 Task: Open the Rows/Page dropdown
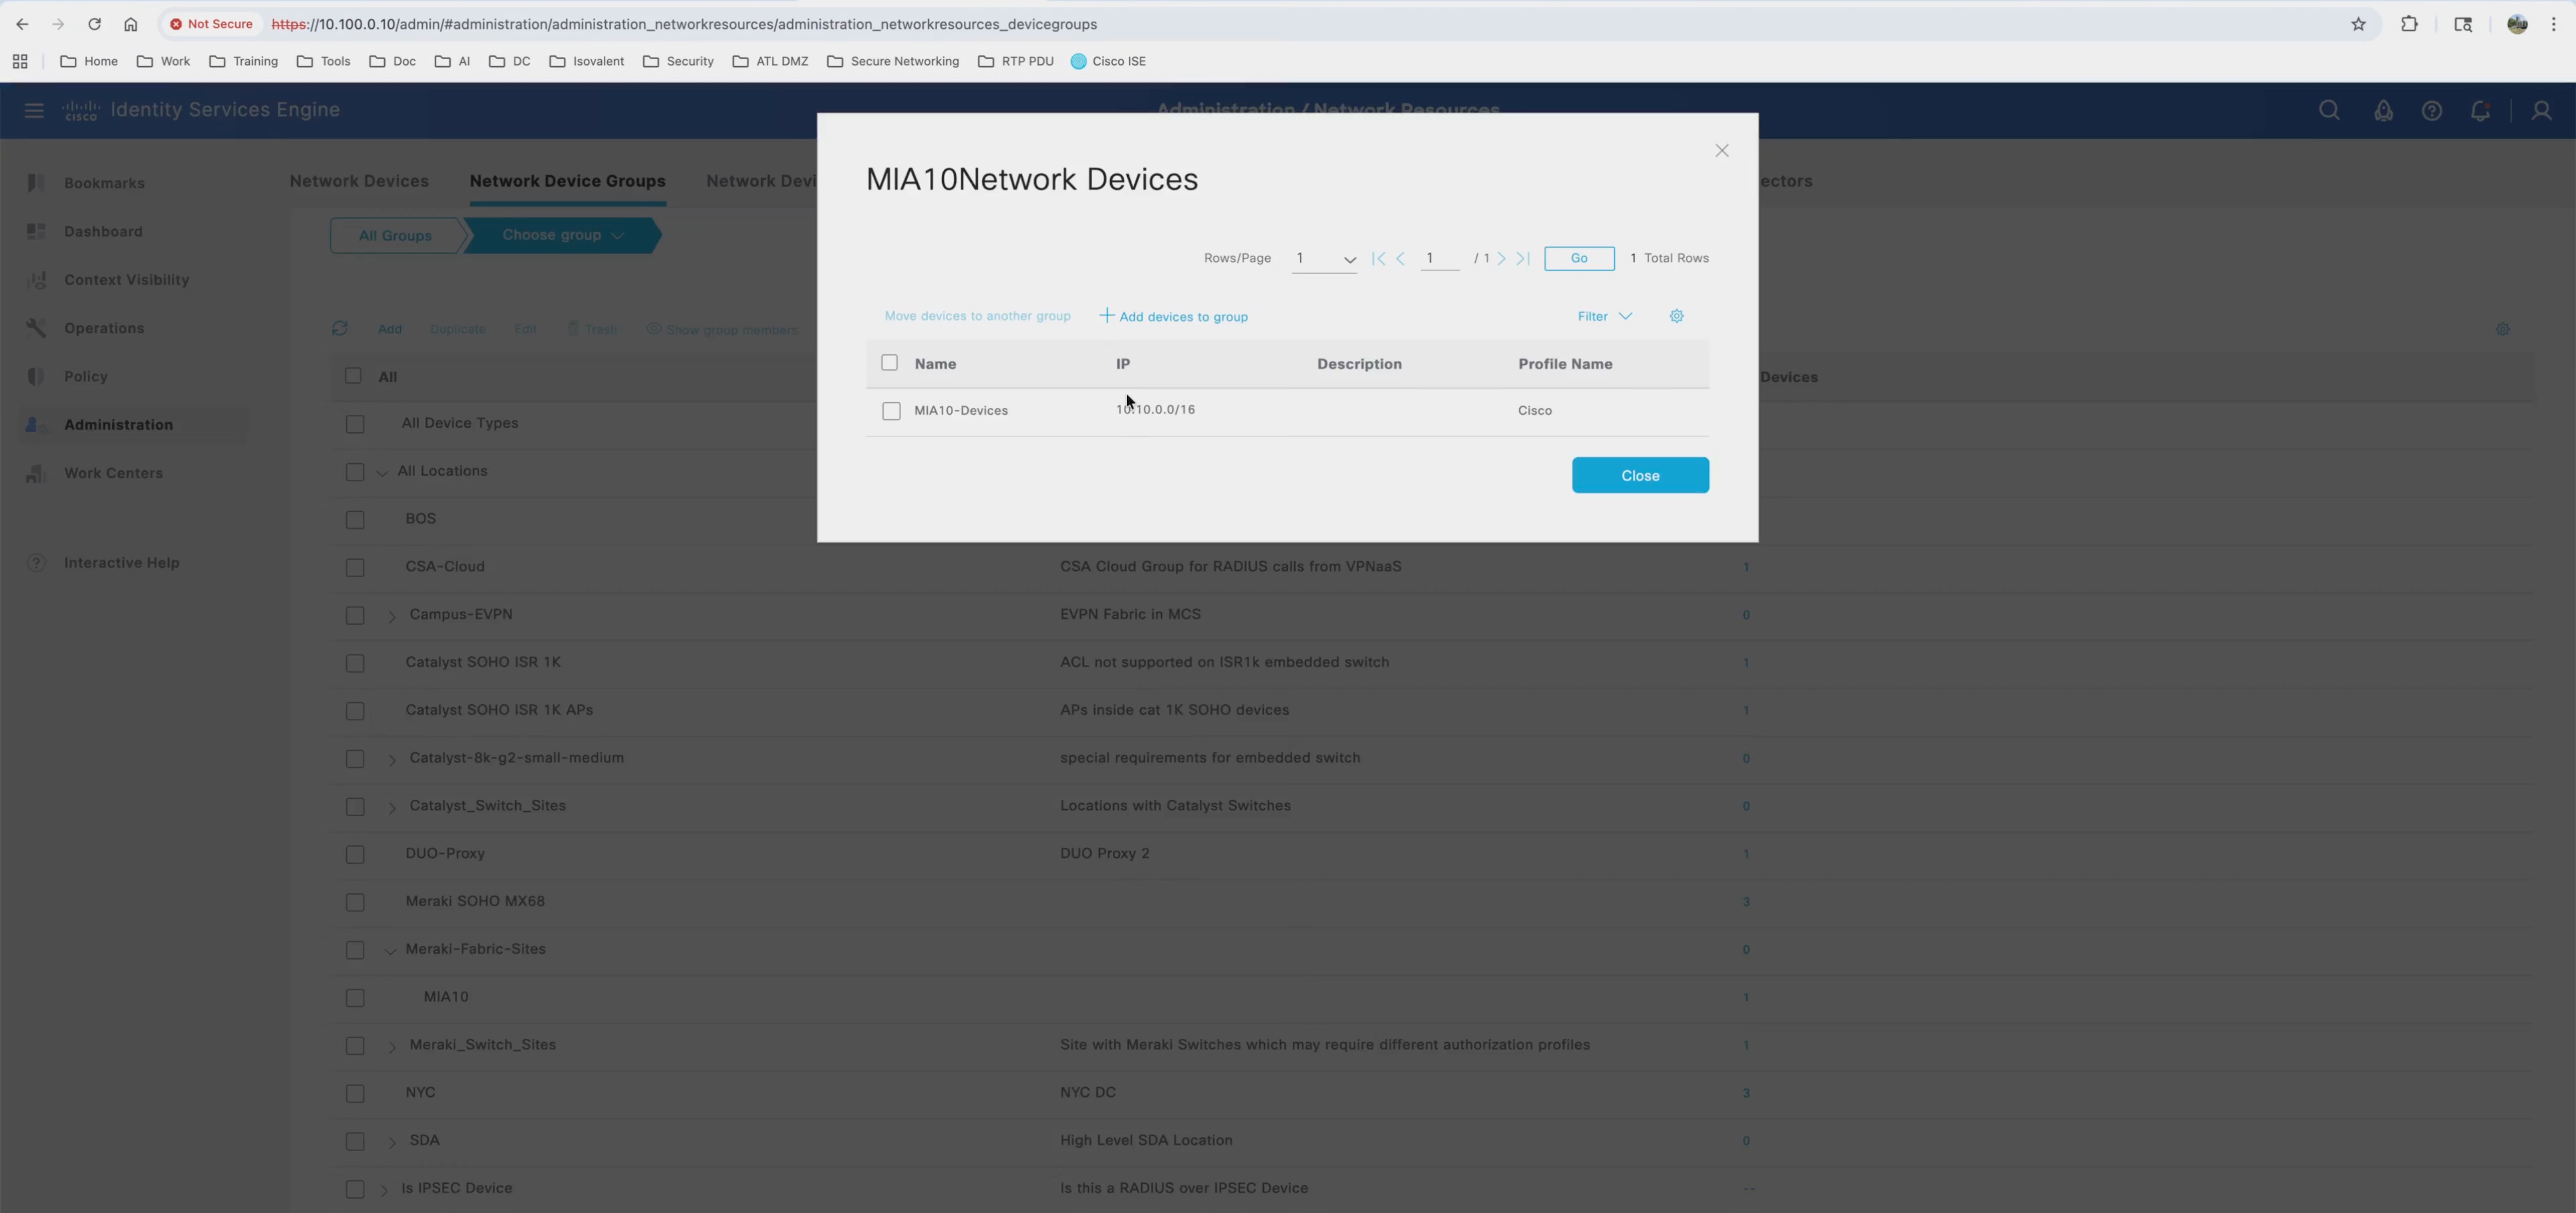(1324, 259)
